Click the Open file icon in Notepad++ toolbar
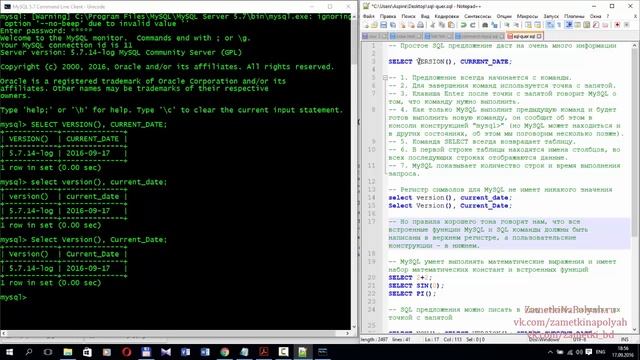The height and width of the screenshot is (360, 640). pos(374,25)
